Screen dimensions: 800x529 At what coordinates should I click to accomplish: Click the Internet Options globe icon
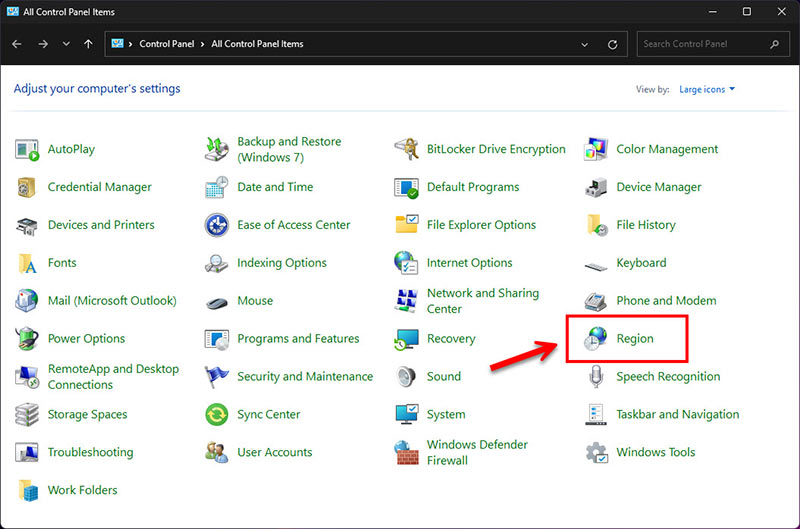point(406,263)
